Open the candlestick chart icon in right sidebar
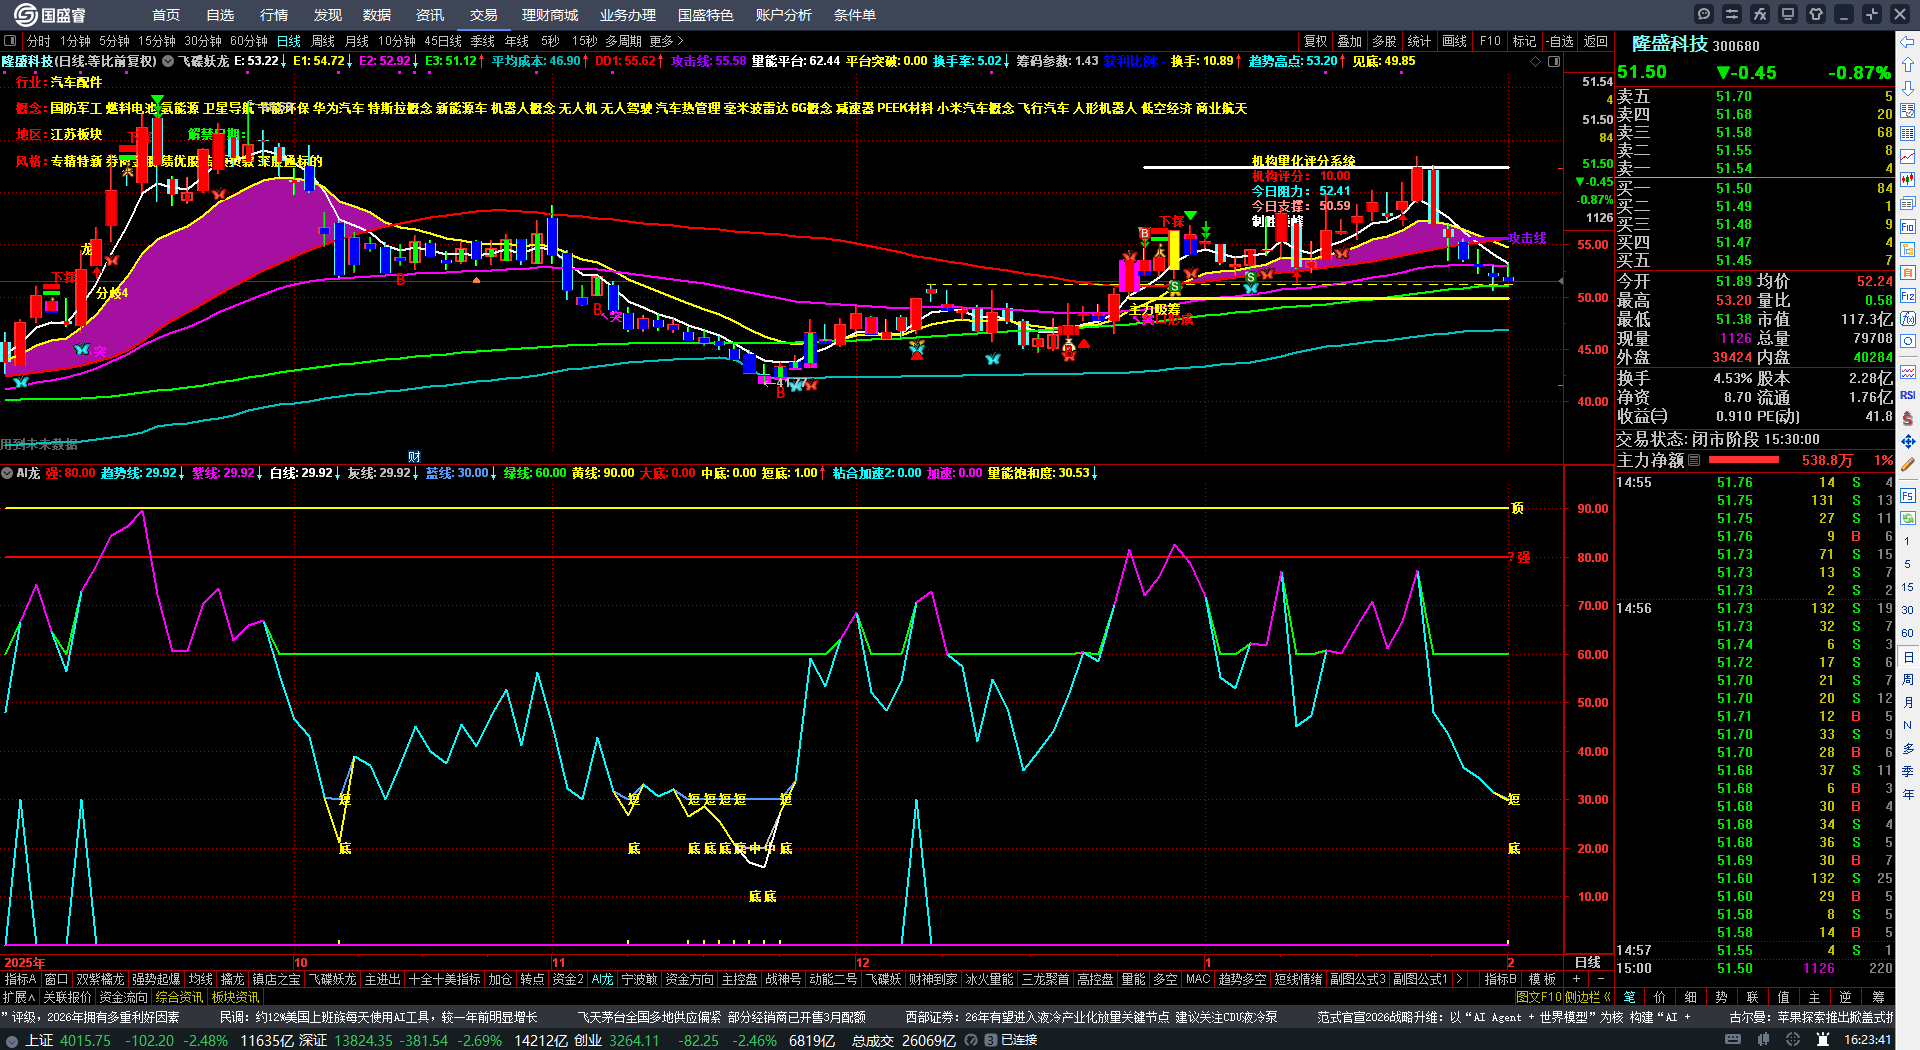This screenshot has width=1920, height=1050. 1908,180
